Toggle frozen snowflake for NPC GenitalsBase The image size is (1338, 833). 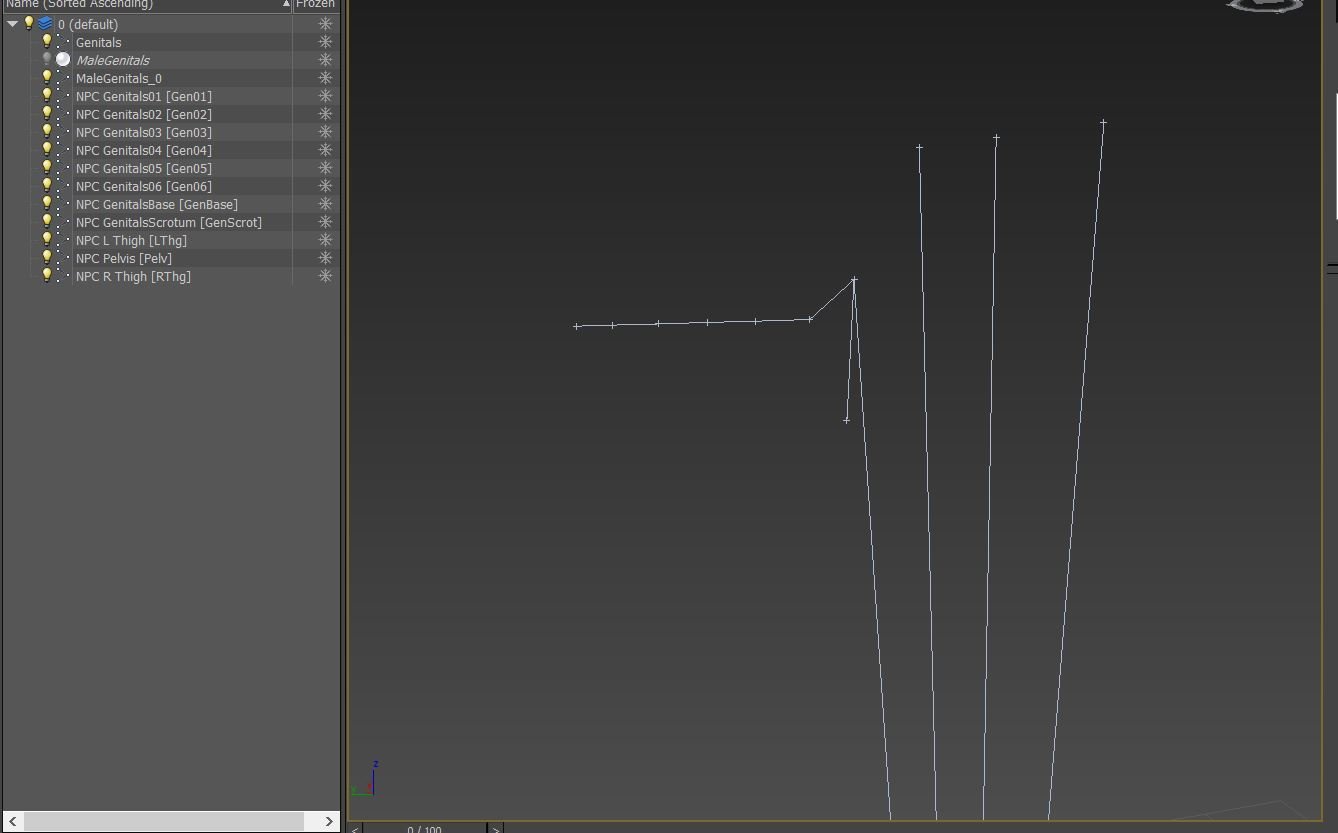325,204
